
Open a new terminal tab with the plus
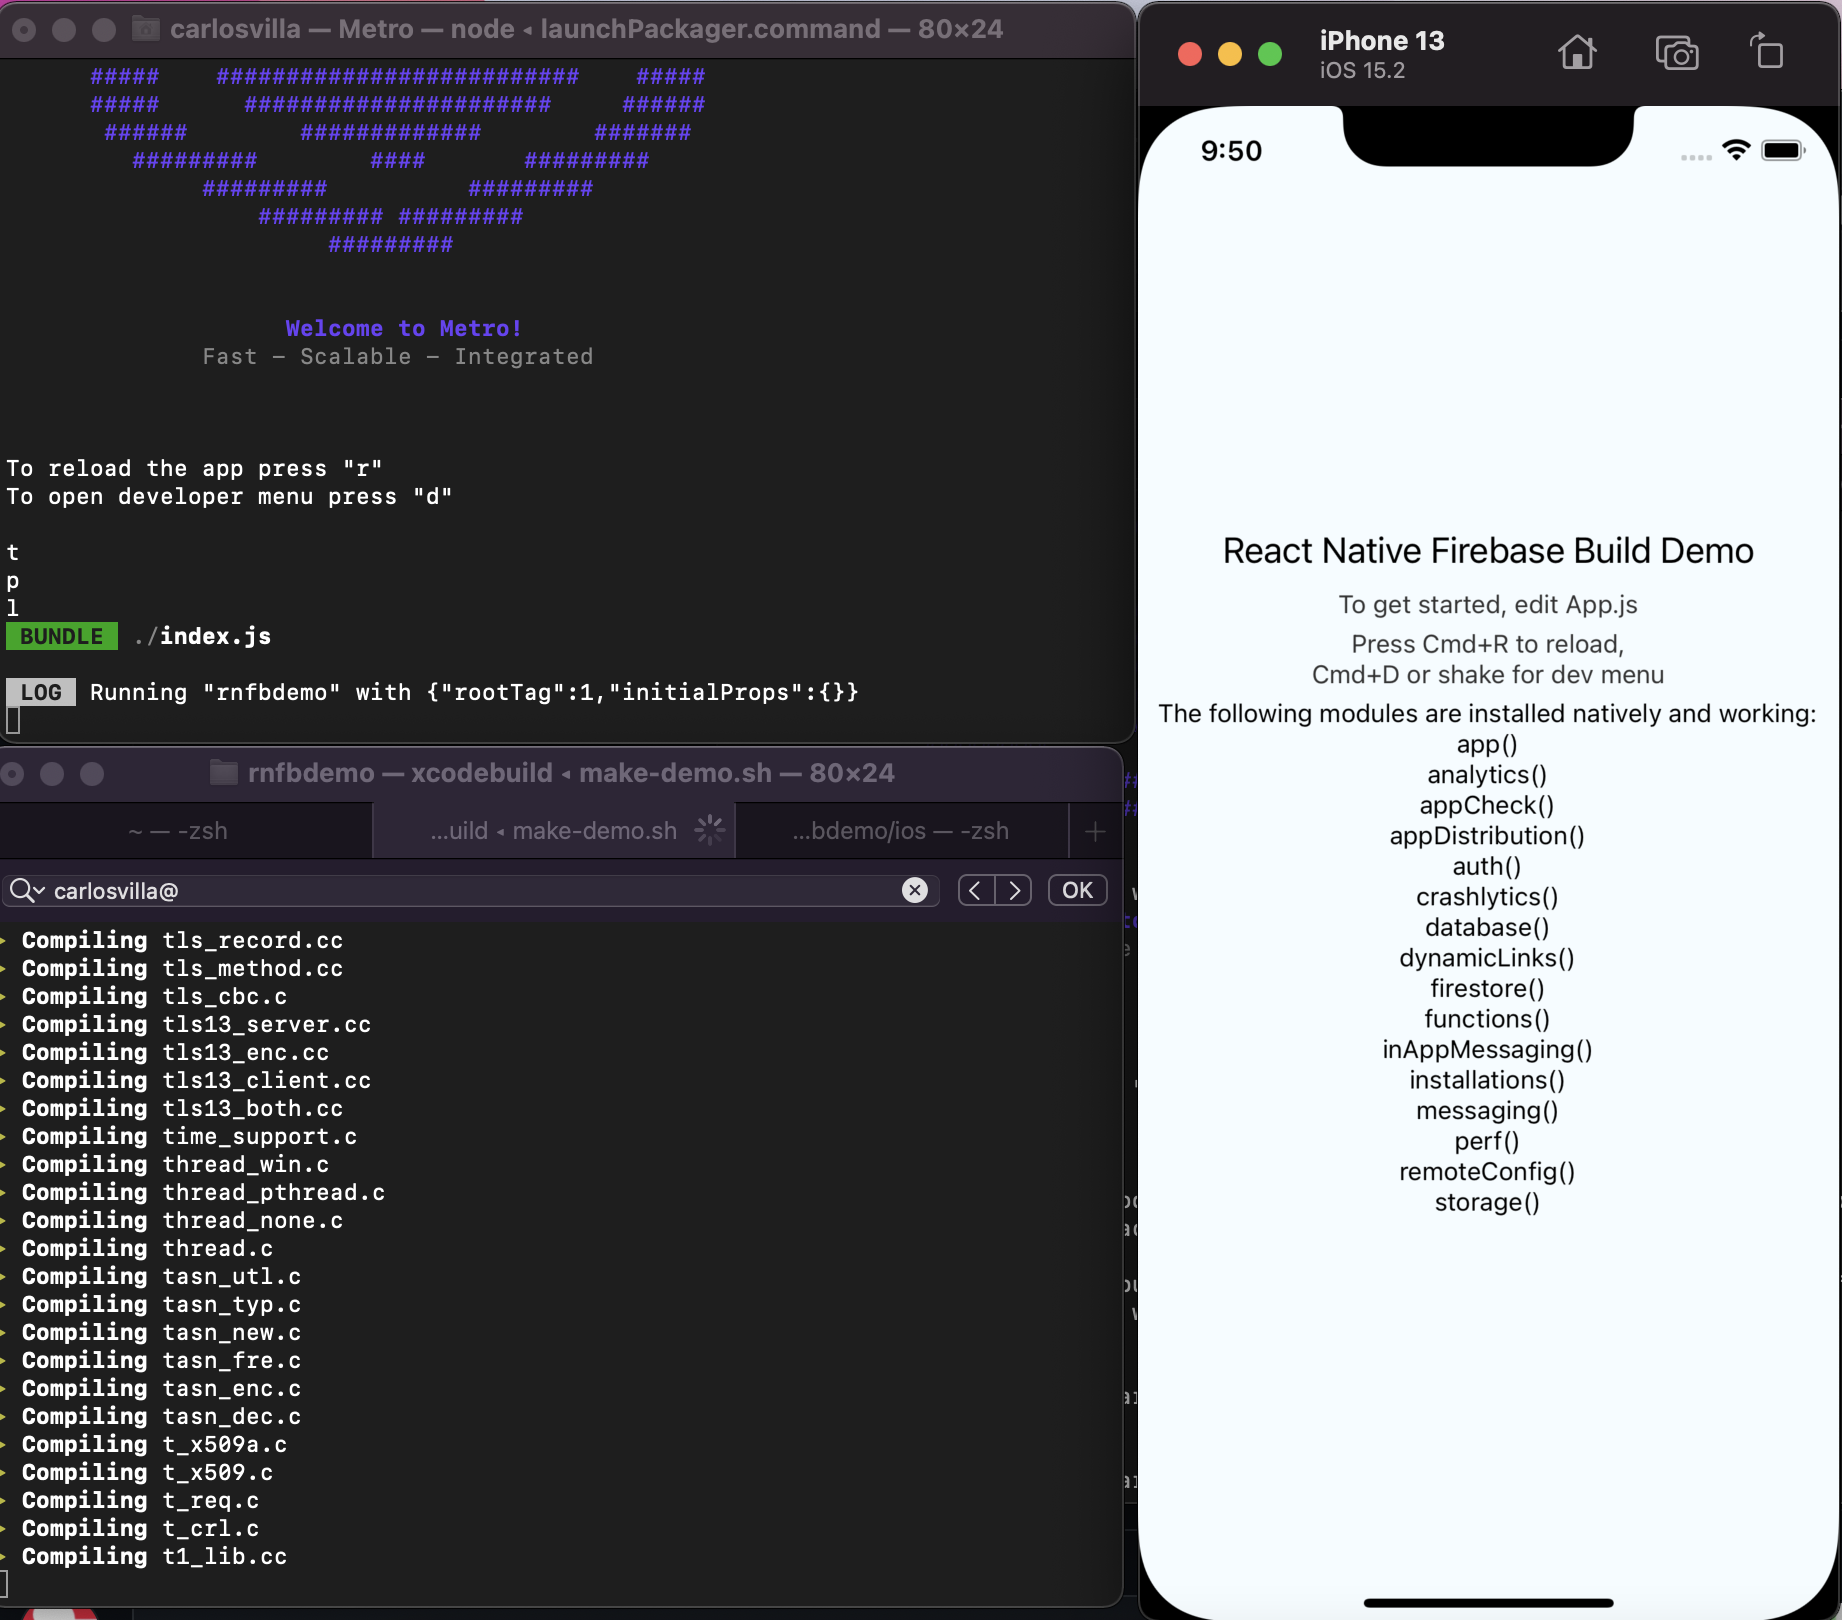click(1095, 830)
